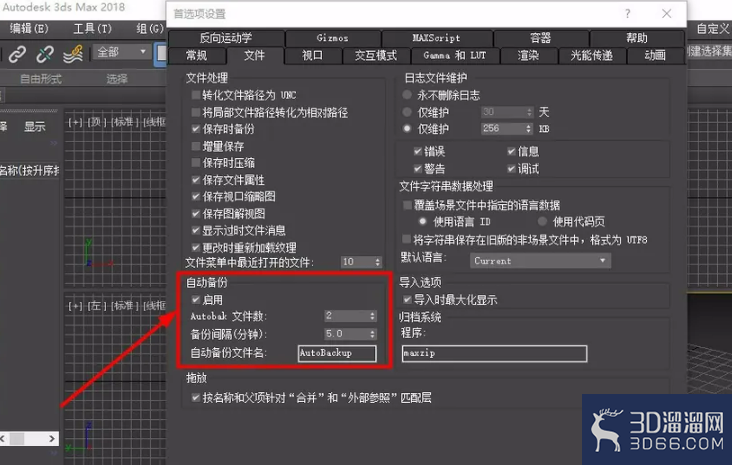
Task: Close the 首选项设置 dialog
Action: tap(667, 14)
